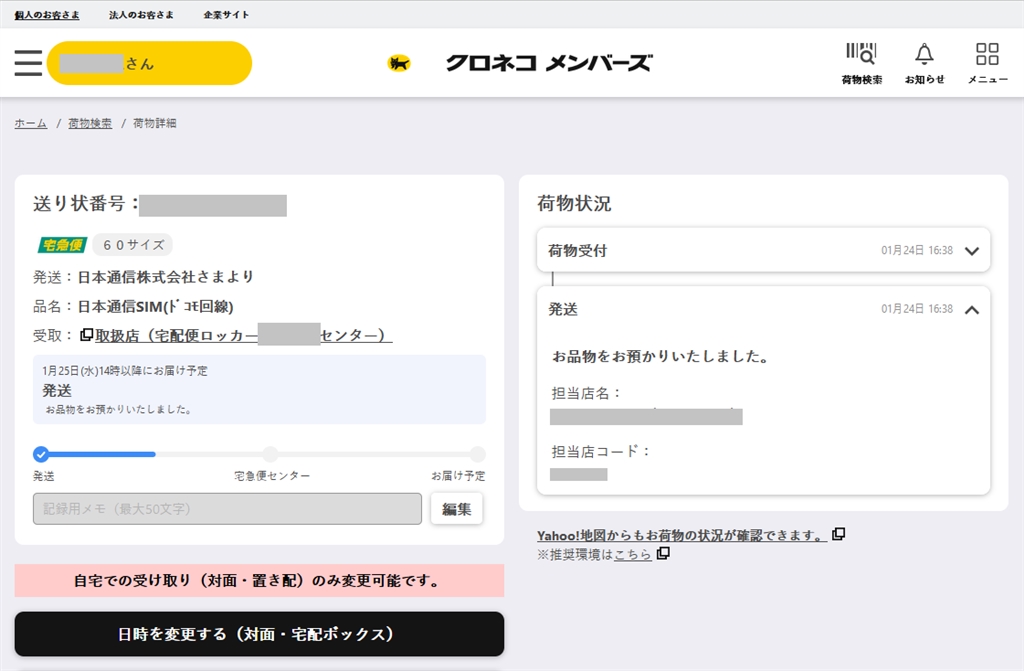Select 個人のお客さま in top bar
The width and height of the screenshot is (1024, 671).
pos(47,14)
